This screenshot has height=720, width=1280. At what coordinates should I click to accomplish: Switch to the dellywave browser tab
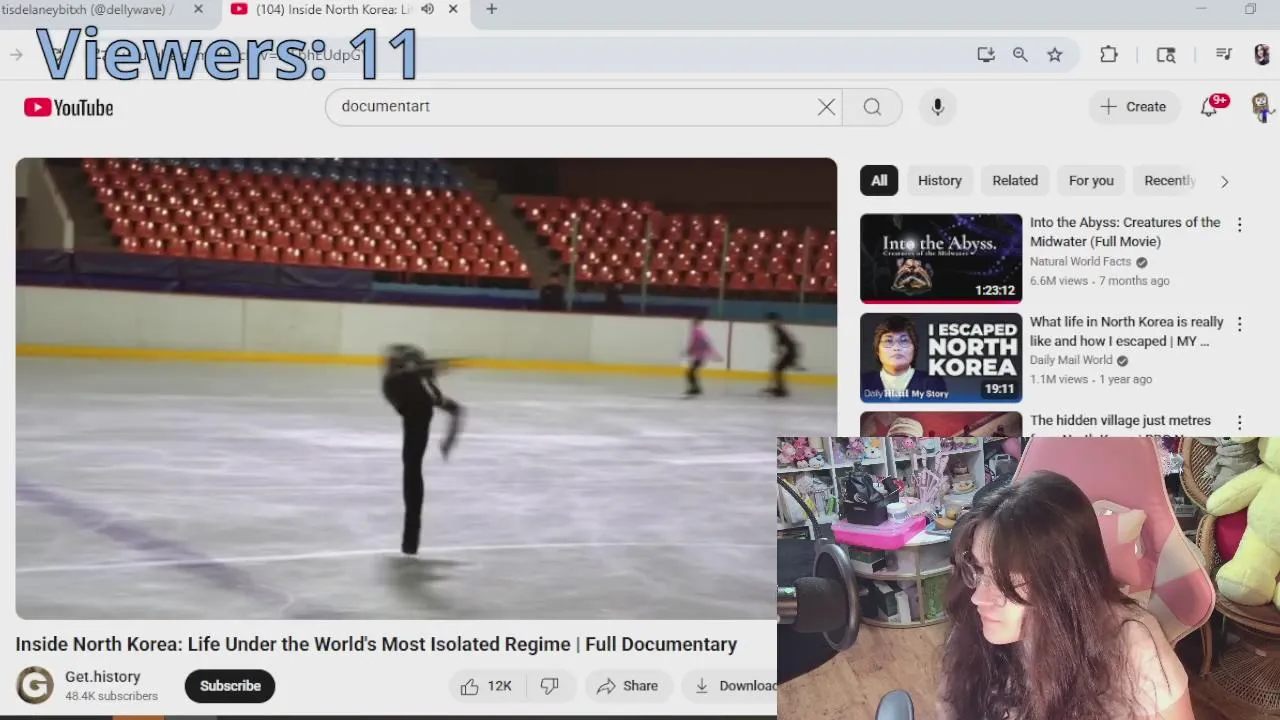[88, 9]
